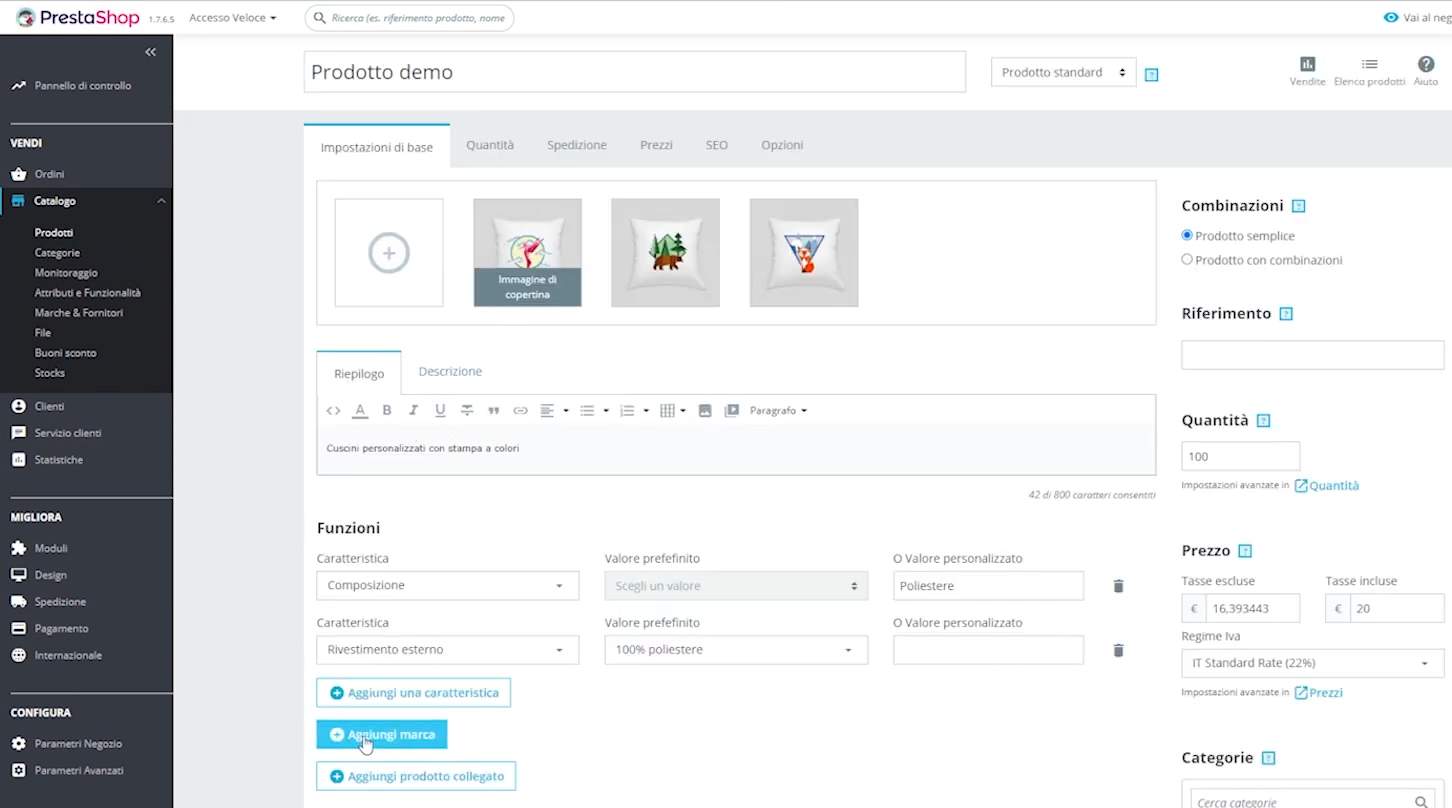This screenshot has width=1452, height=808.
Task: Click the Italic formatting icon
Action: (413, 410)
